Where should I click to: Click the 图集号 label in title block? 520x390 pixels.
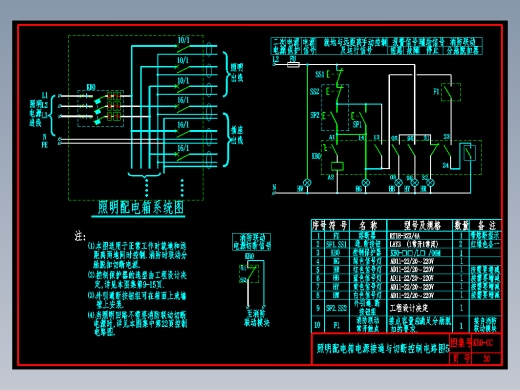(x=461, y=343)
